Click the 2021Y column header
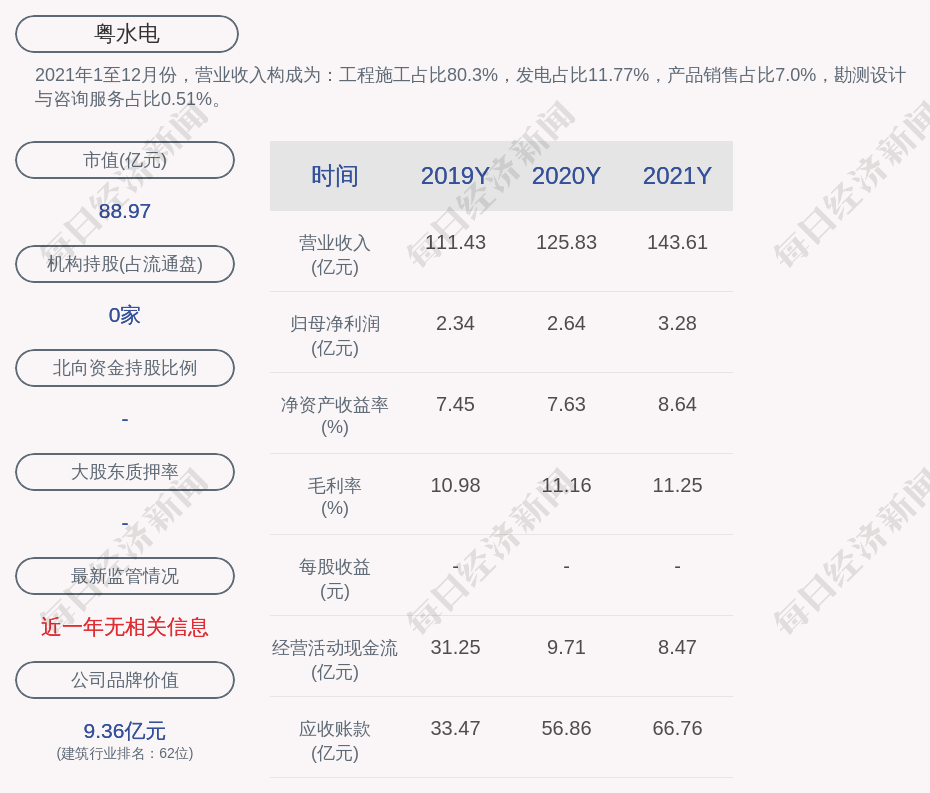This screenshot has height=793, width=930. click(677, 176)
